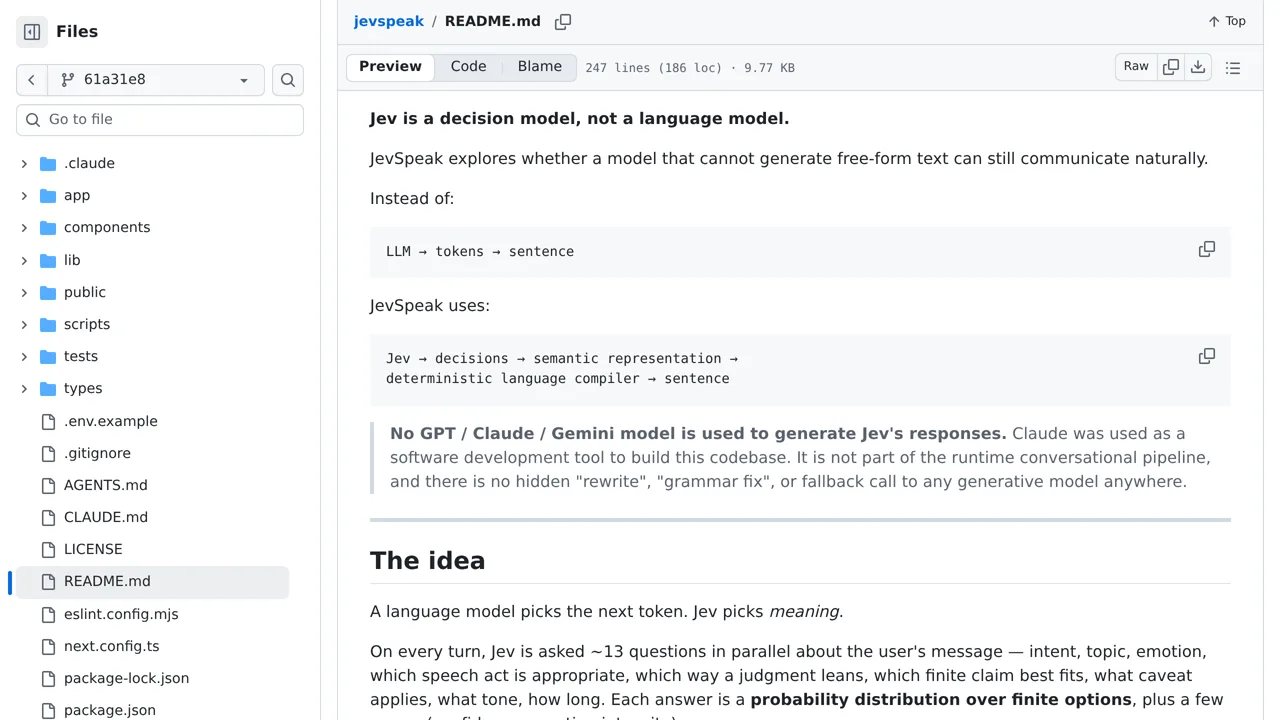Jump to Top of file
1280x720 pixels.
pyautogui.click(x=1226, y=21)
